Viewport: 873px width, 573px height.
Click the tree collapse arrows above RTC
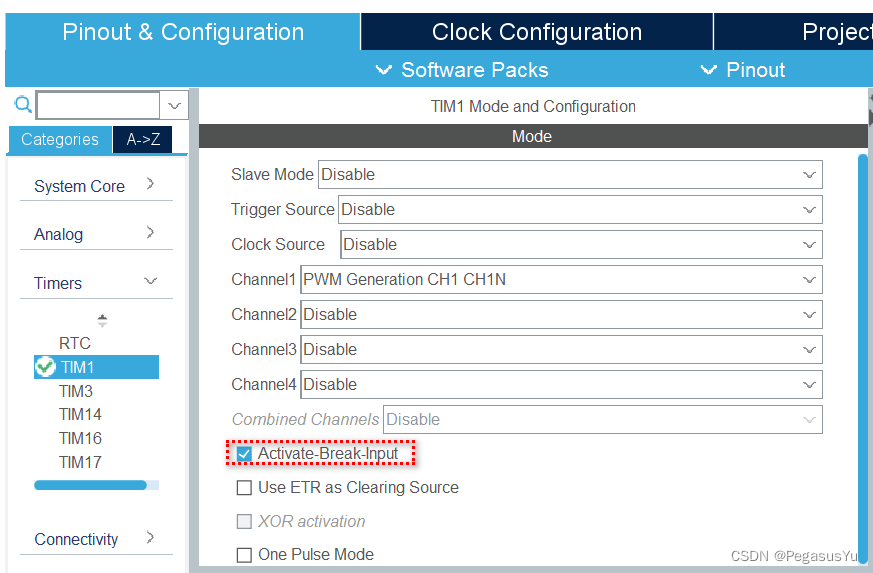(102, 320)
